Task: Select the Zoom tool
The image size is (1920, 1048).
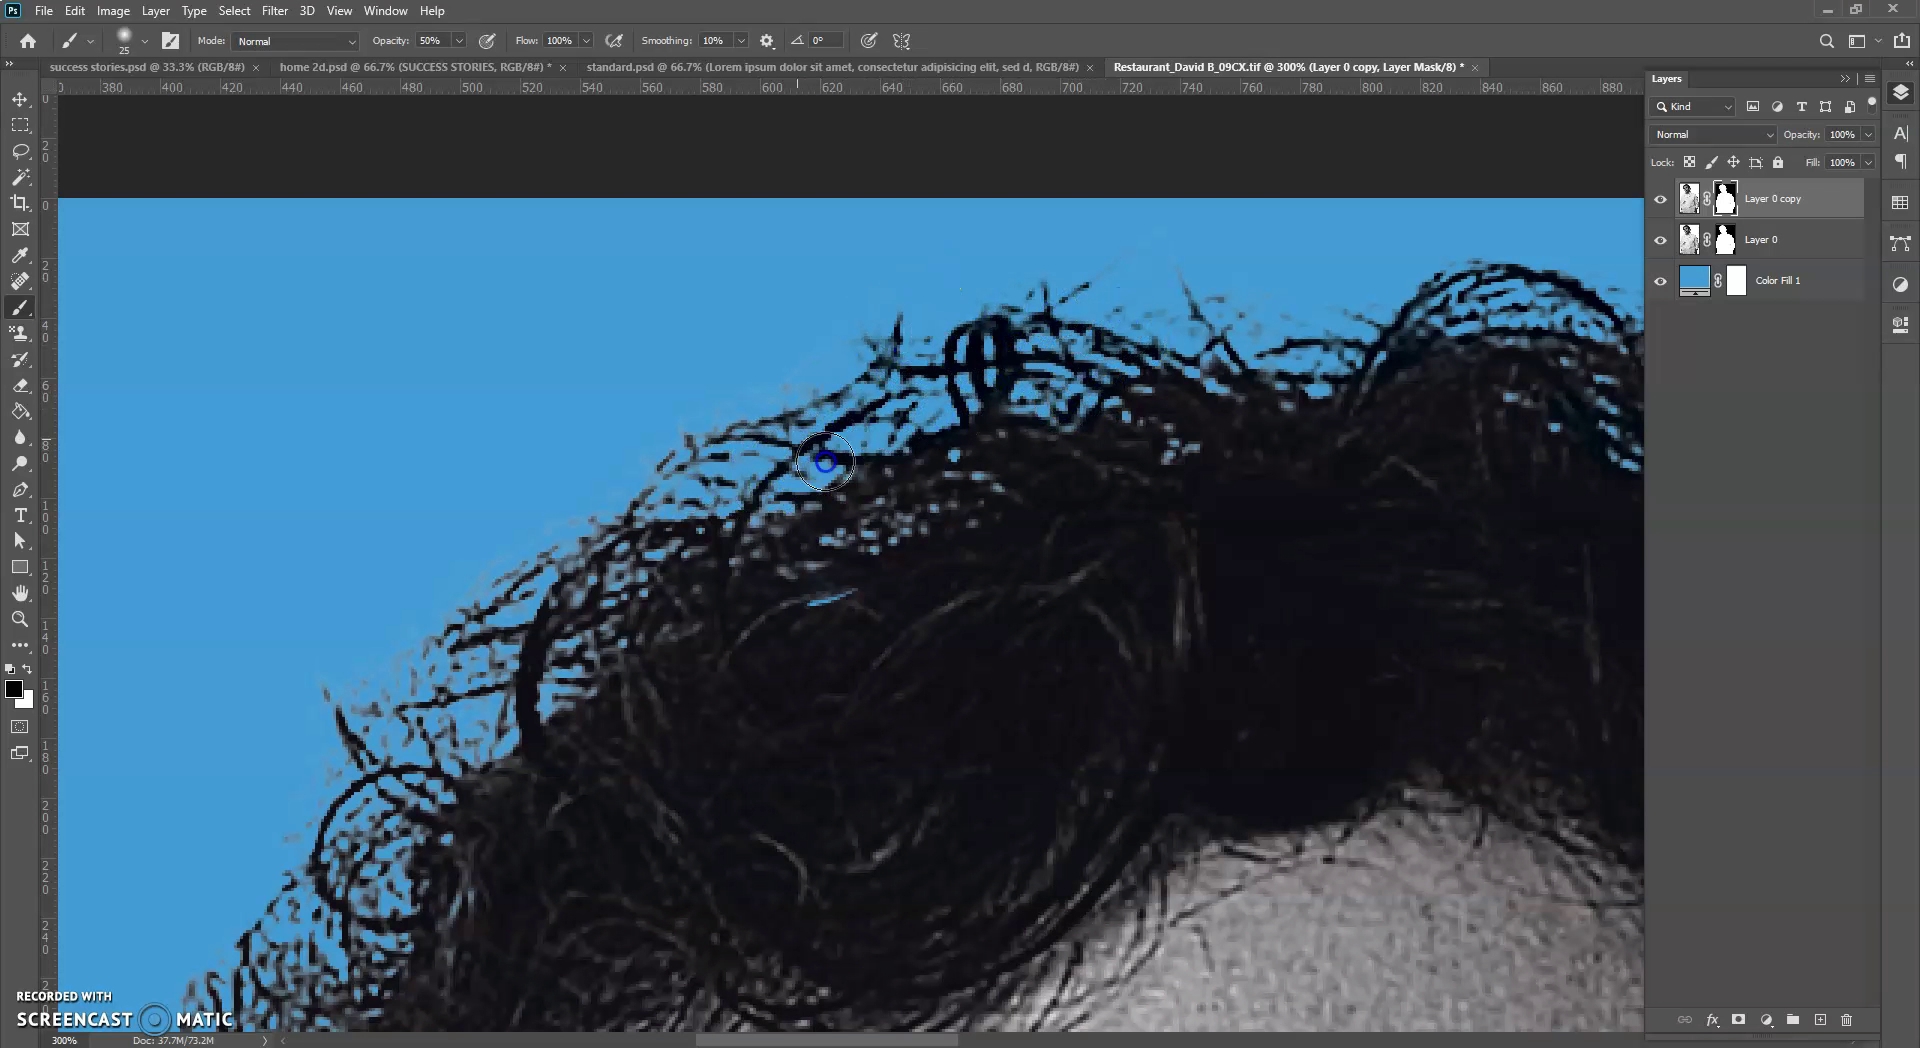Action: point(20,619)
